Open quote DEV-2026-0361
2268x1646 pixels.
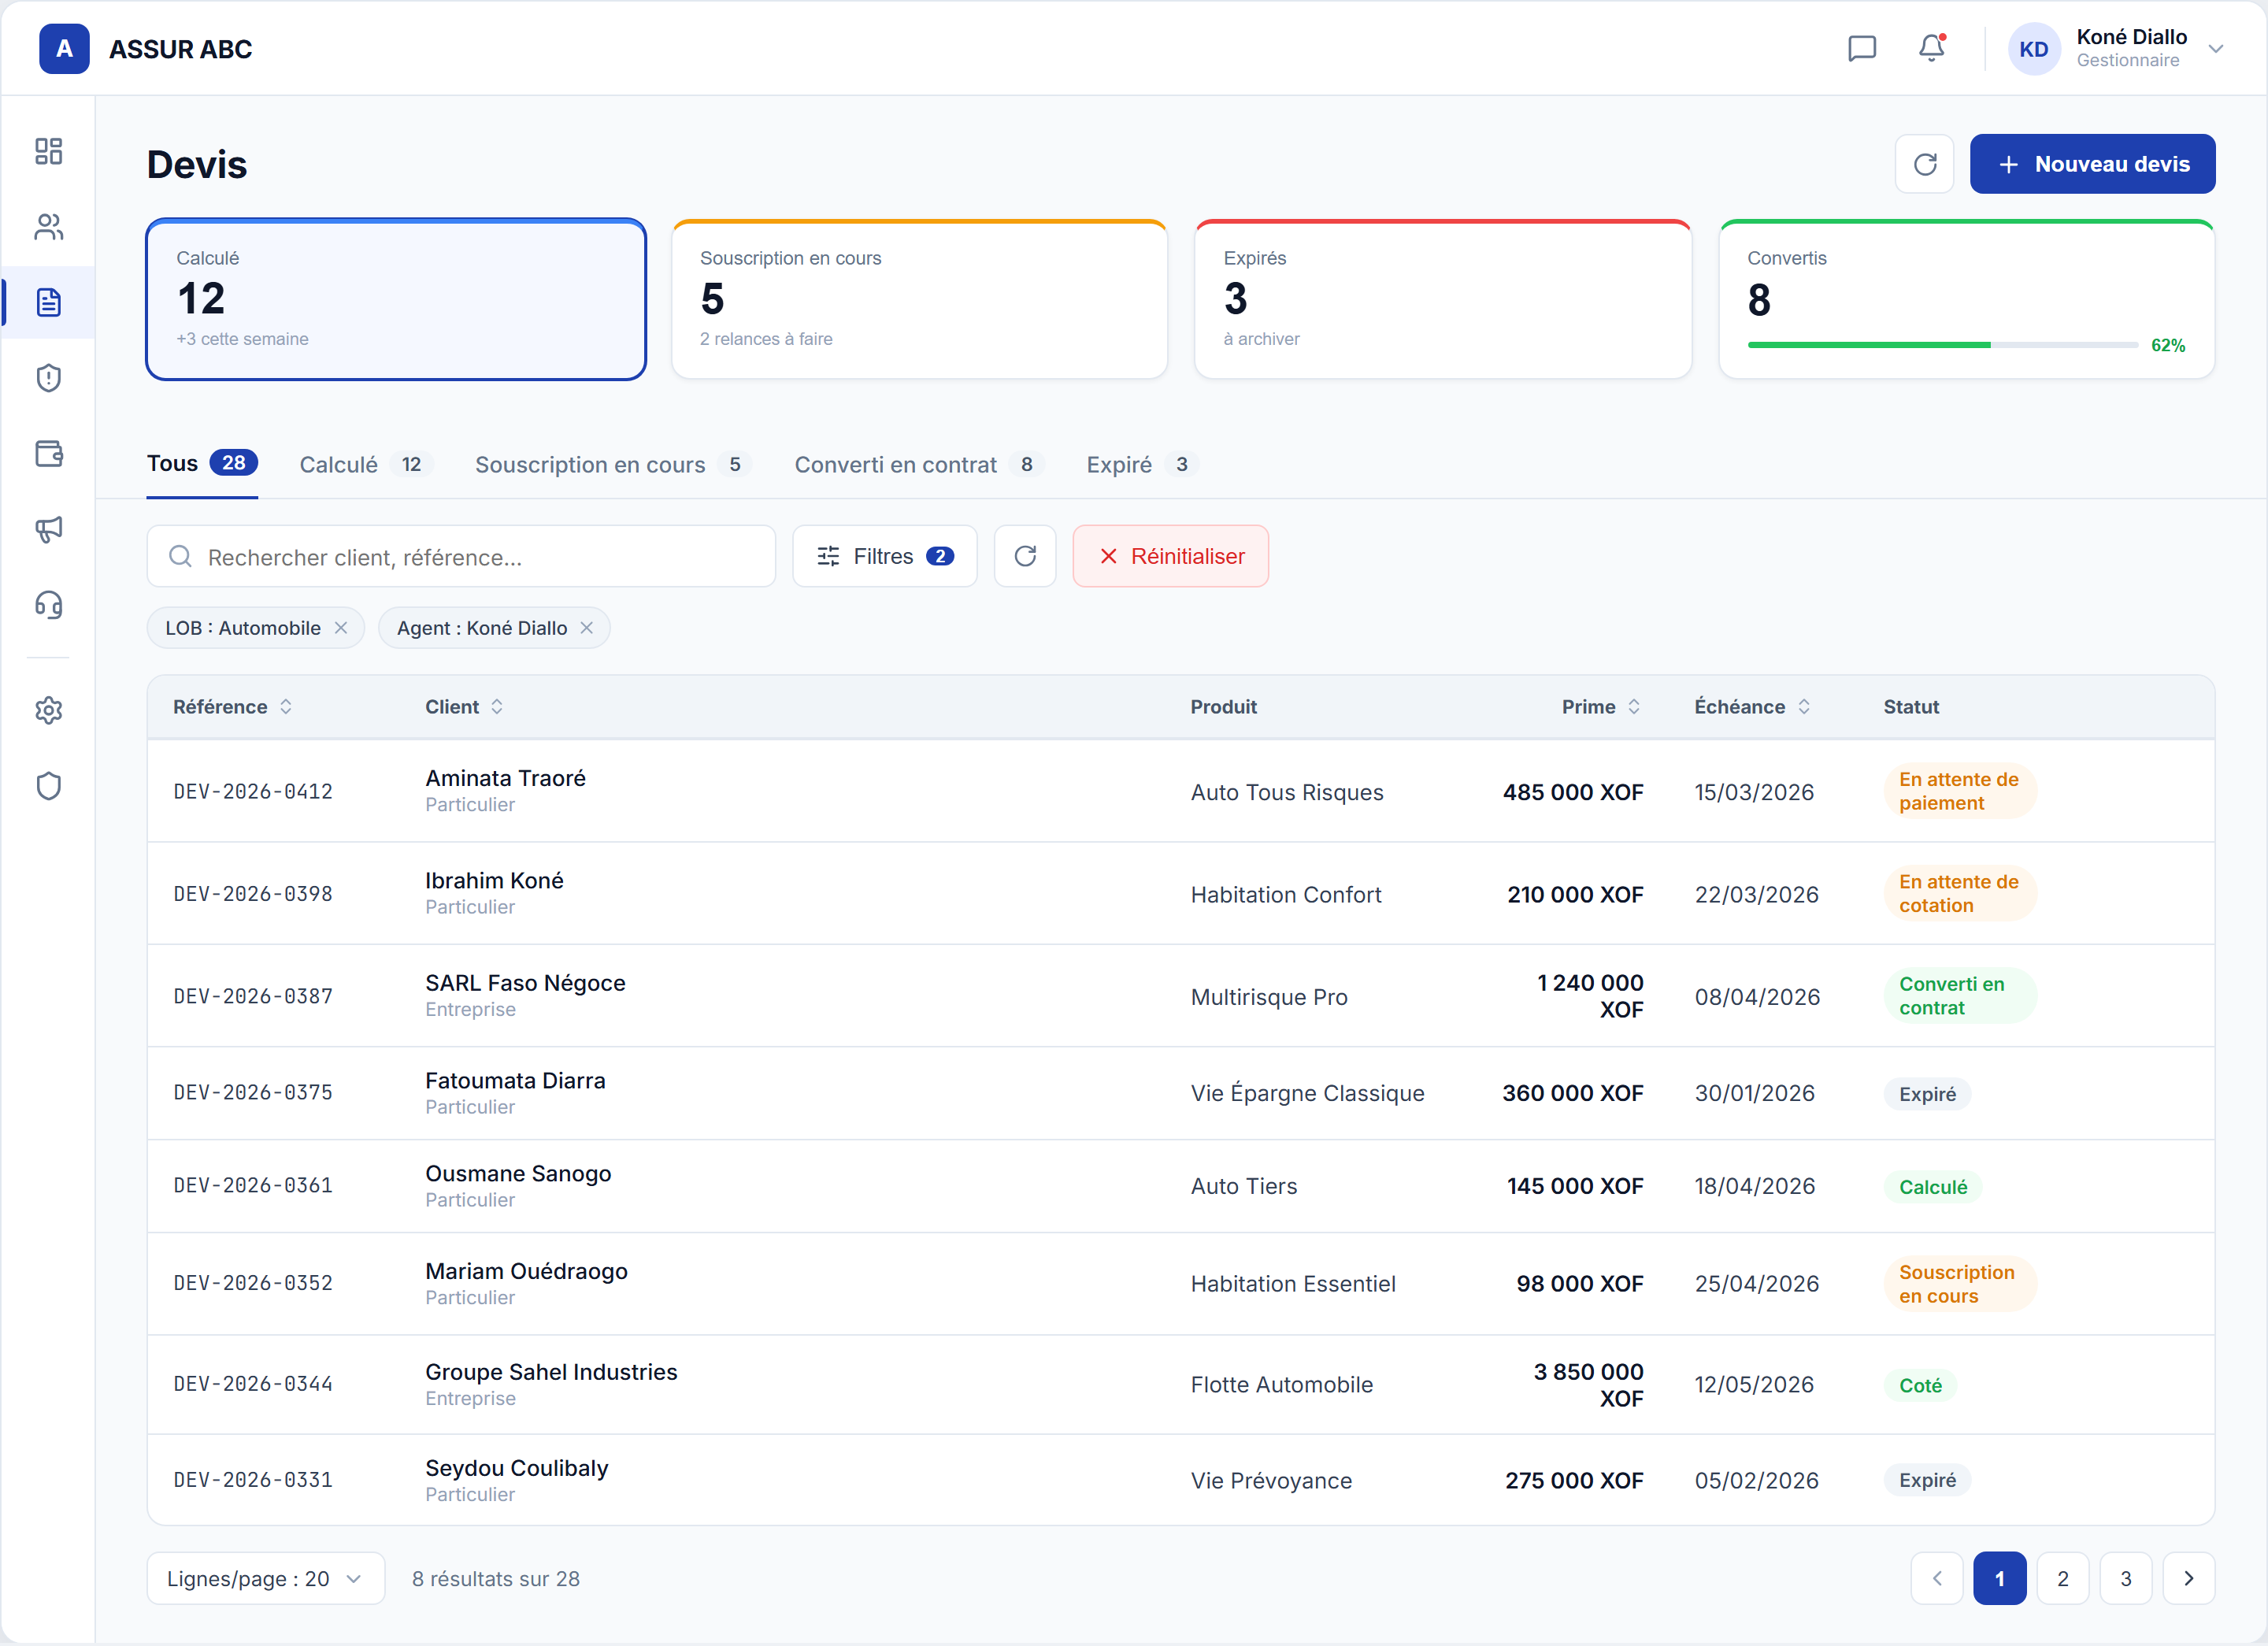253,1185
